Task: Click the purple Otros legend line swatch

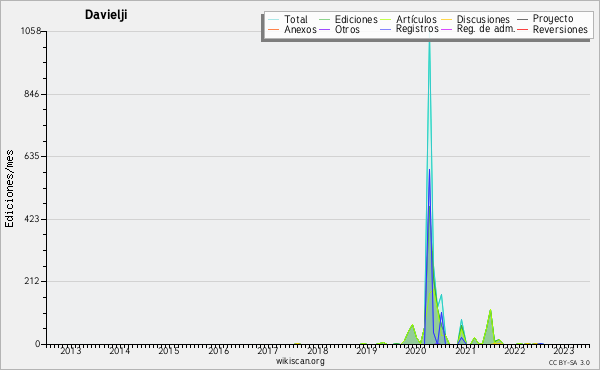Action: point(324,29)
